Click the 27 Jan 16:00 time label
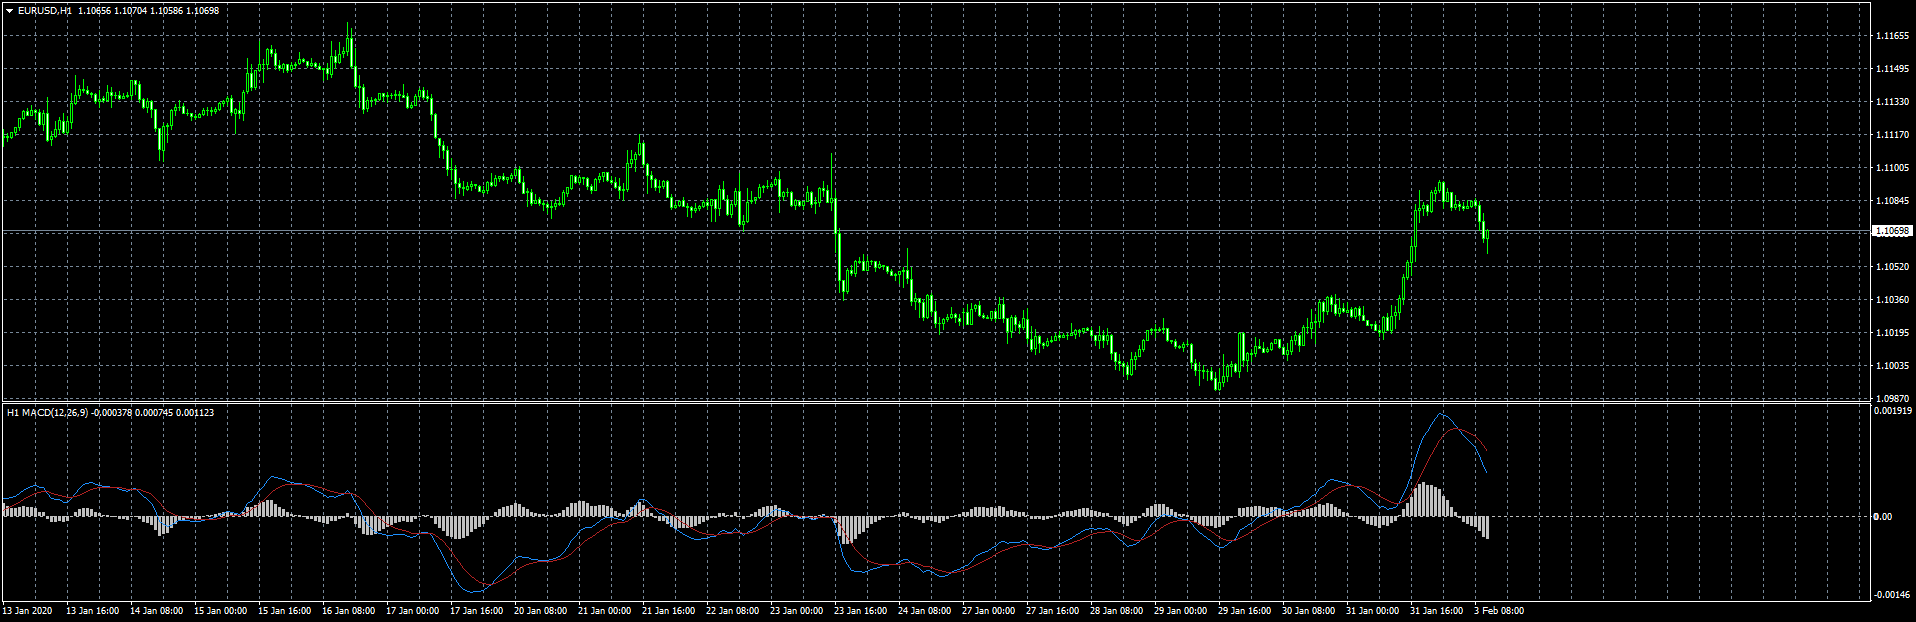The height and width of the screenshot is (622, 1916). 1052,611
